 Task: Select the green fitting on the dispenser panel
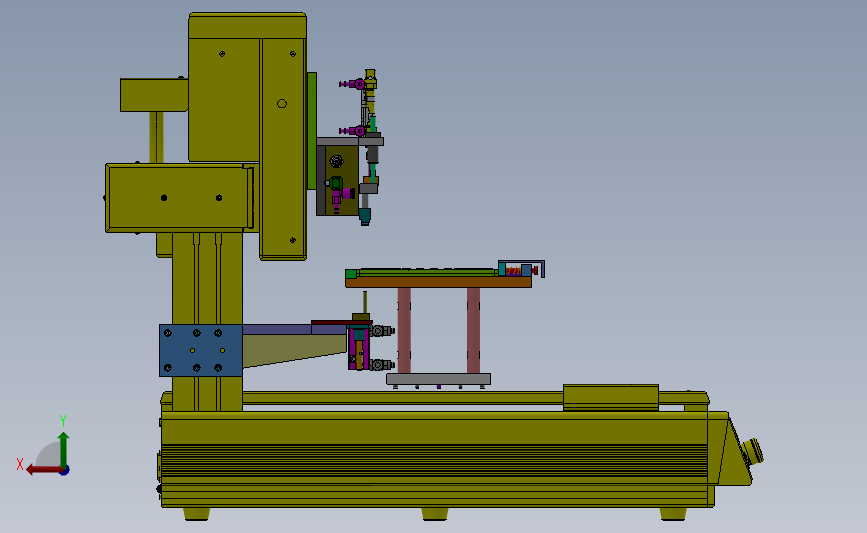[334, 182]
